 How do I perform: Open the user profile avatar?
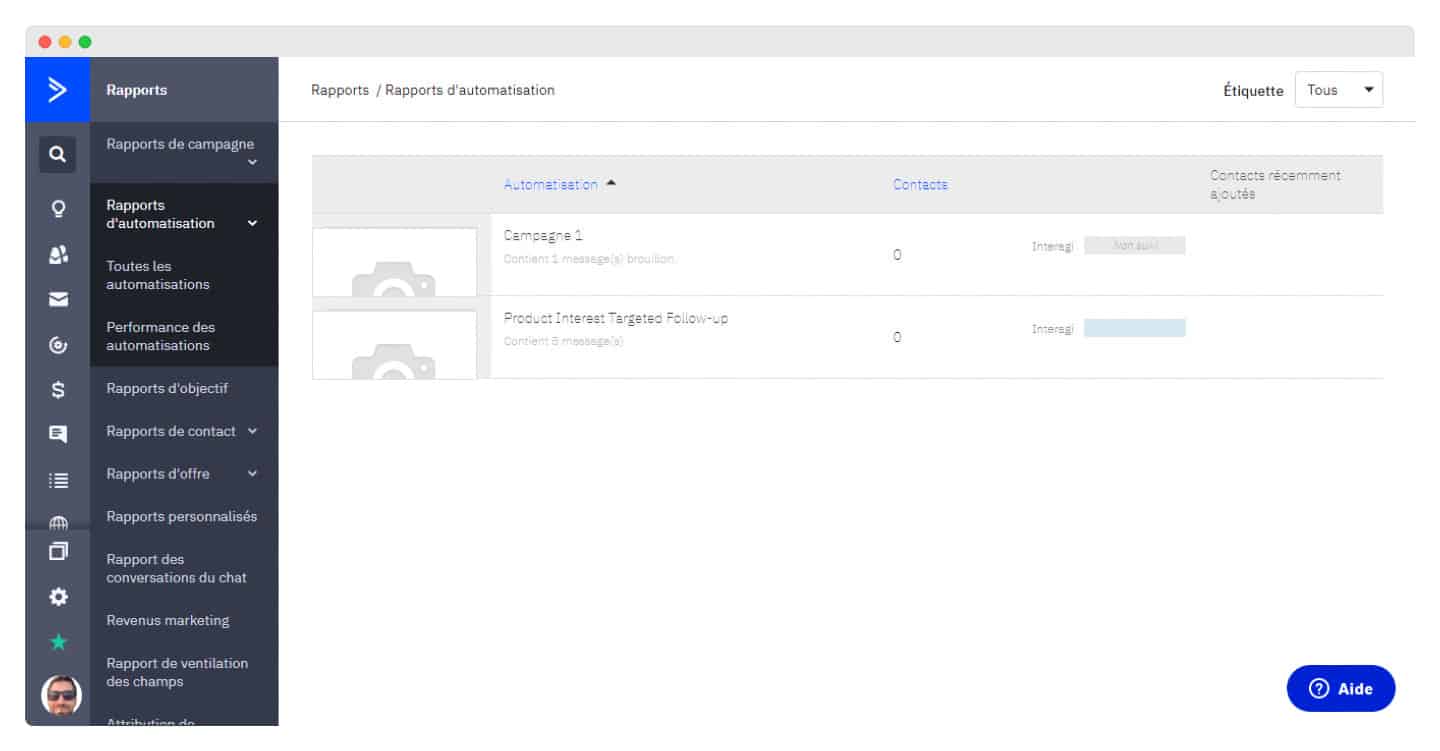click(60, 695)
